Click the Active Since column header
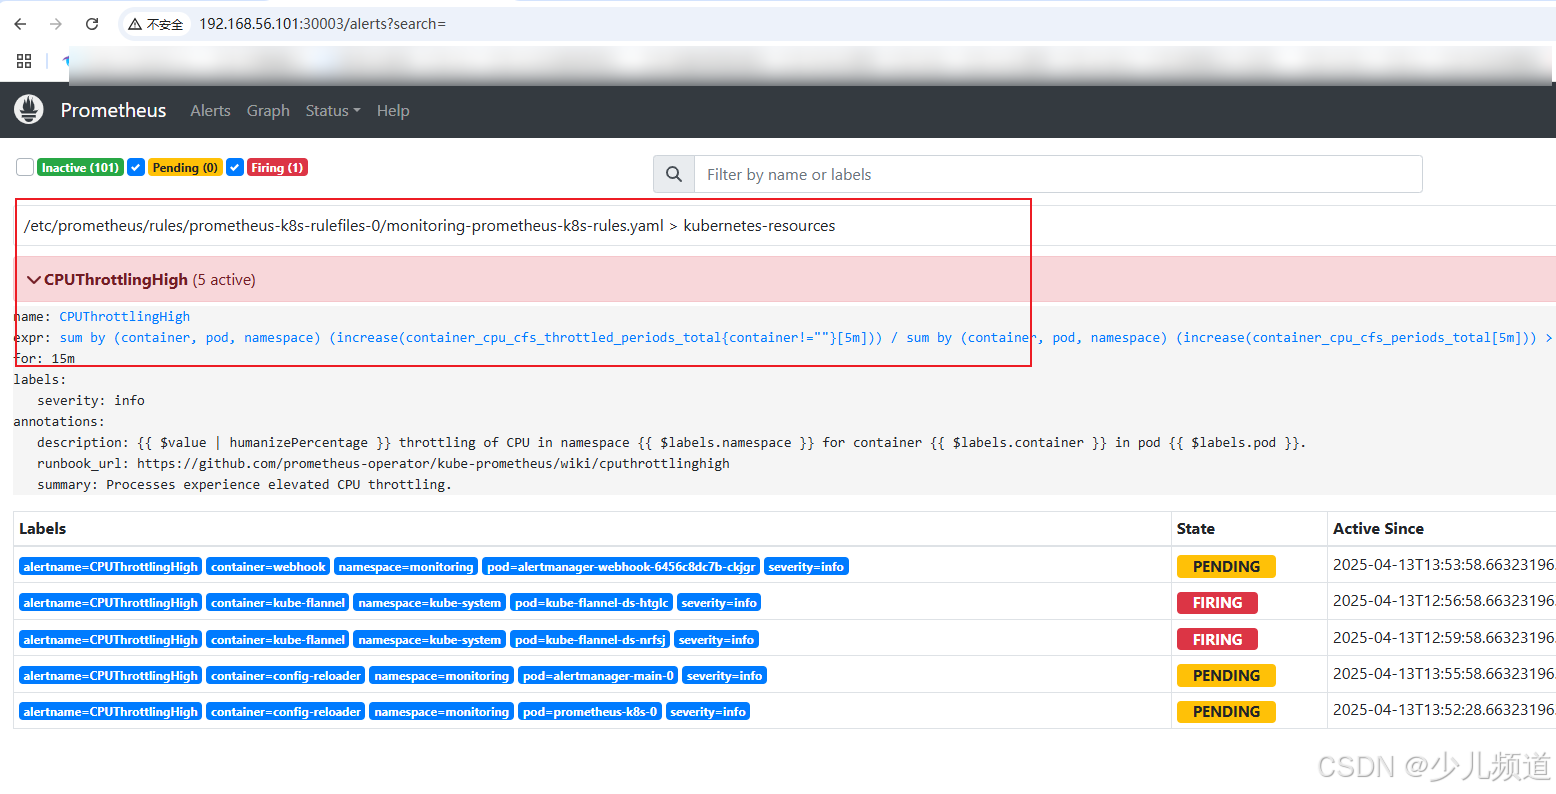 pos(1378,529)
